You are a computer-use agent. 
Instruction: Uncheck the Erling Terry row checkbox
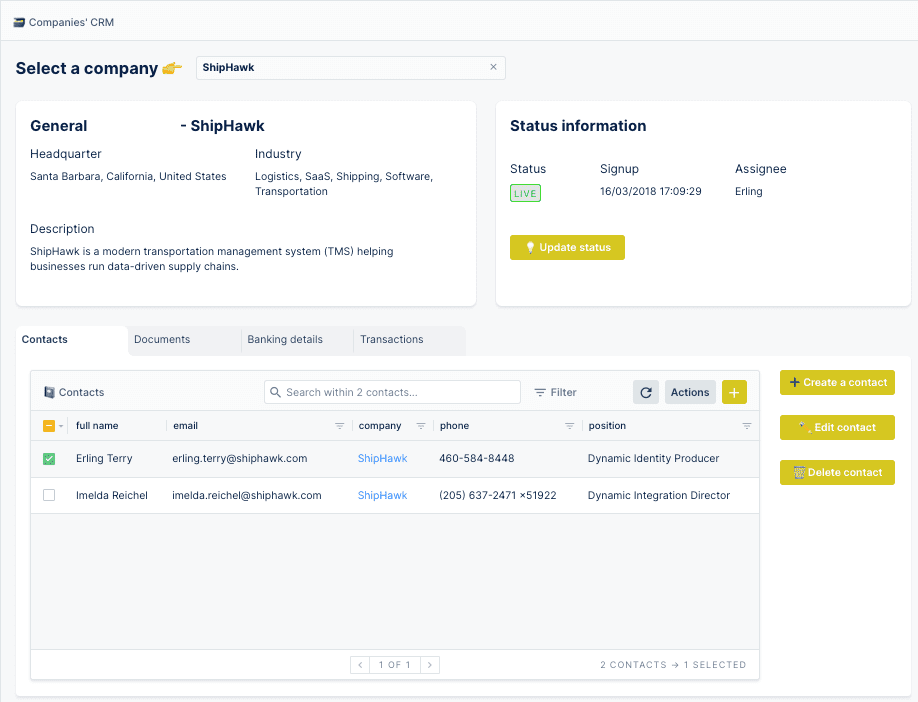[49, 459]
